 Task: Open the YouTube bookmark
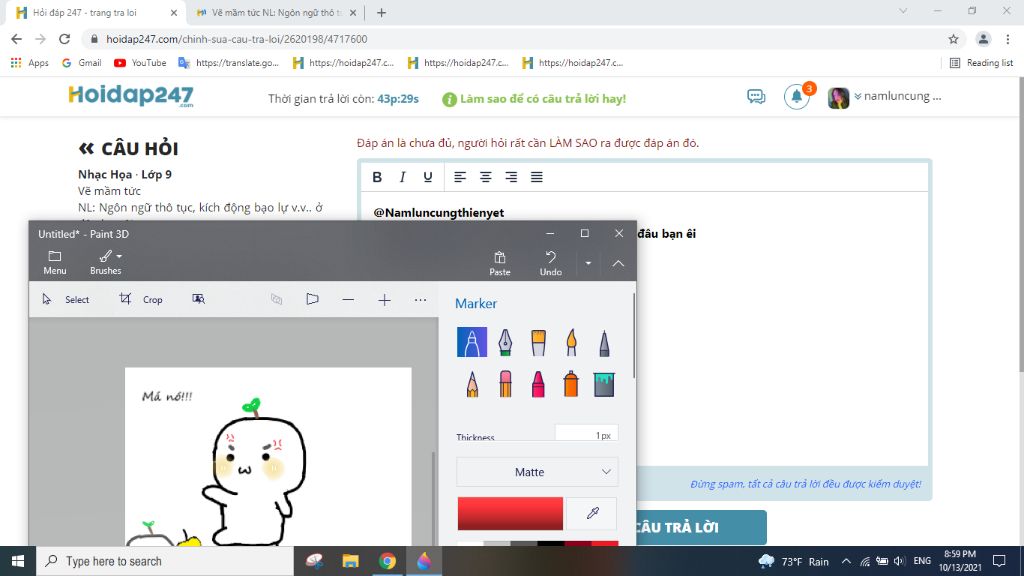tap(140, 63)
